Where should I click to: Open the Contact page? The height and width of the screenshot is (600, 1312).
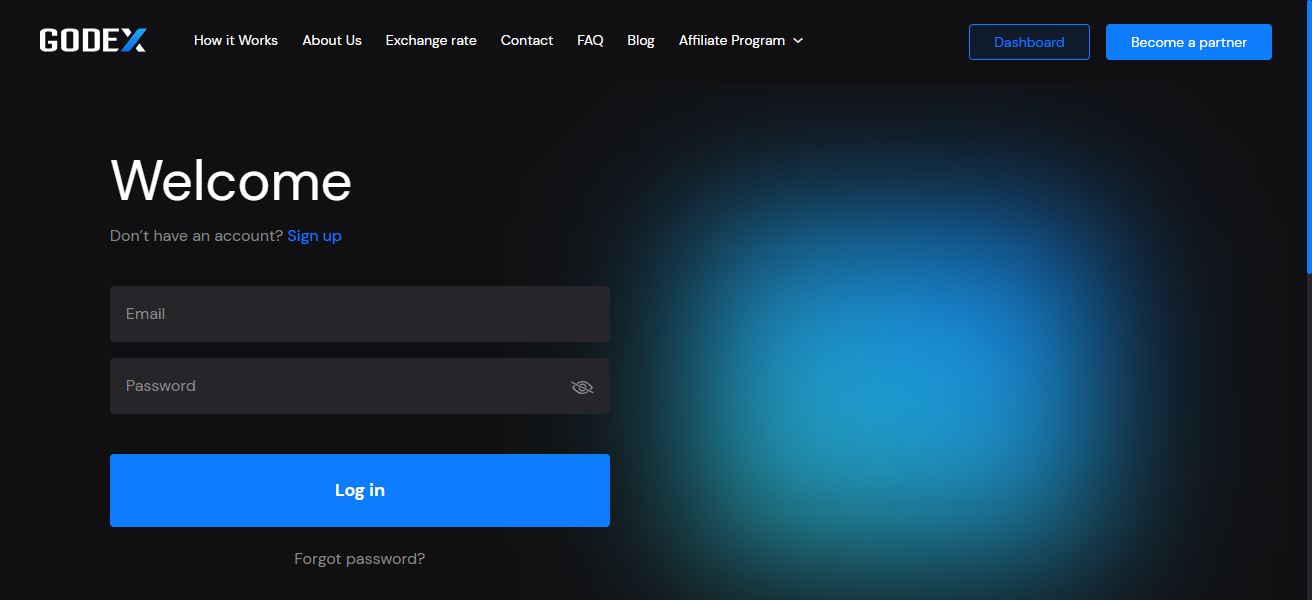tap(527, 41)
